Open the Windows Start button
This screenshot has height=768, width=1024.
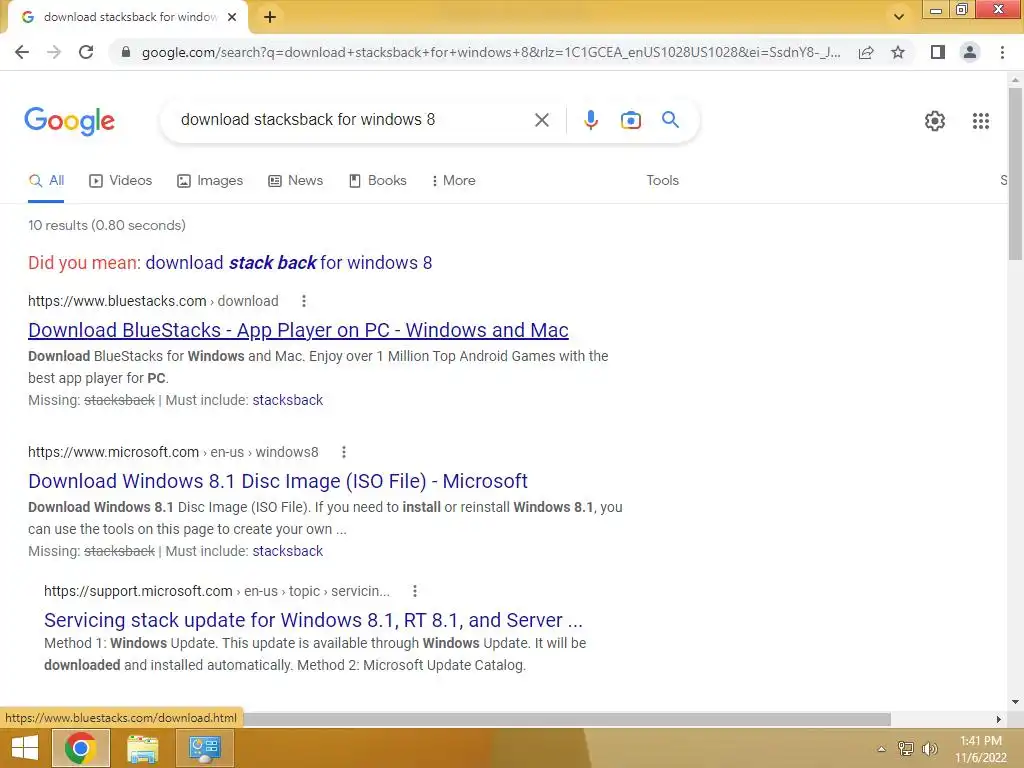pos(25,748)
